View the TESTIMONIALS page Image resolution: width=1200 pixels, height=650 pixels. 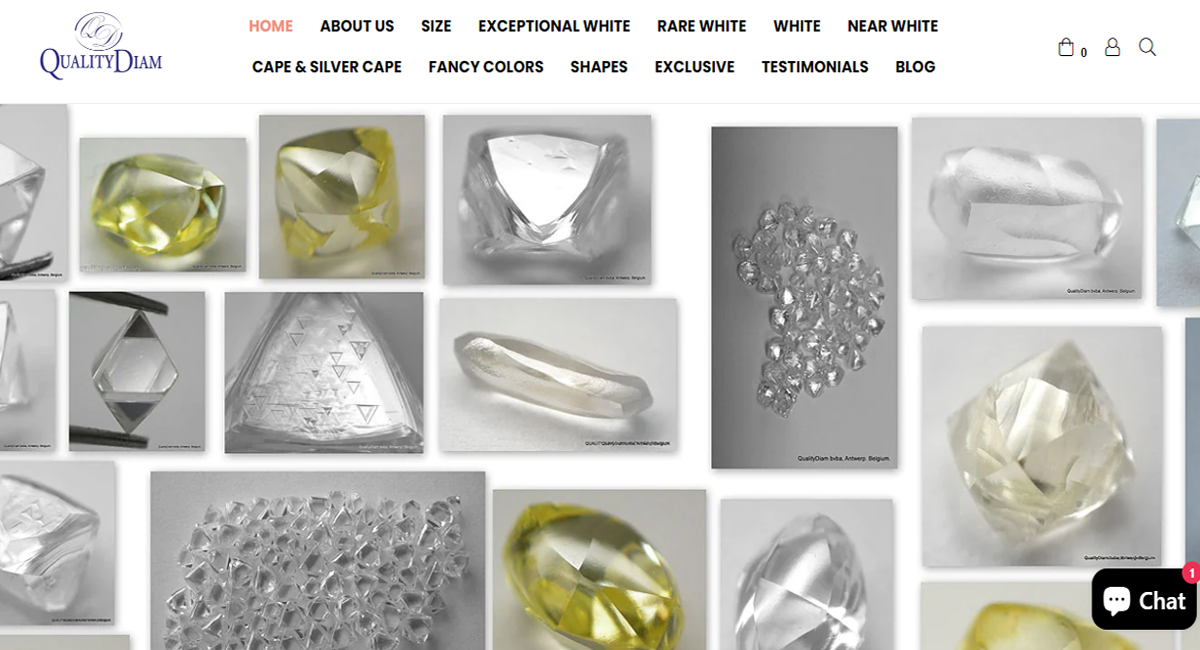tap(815, 67)
